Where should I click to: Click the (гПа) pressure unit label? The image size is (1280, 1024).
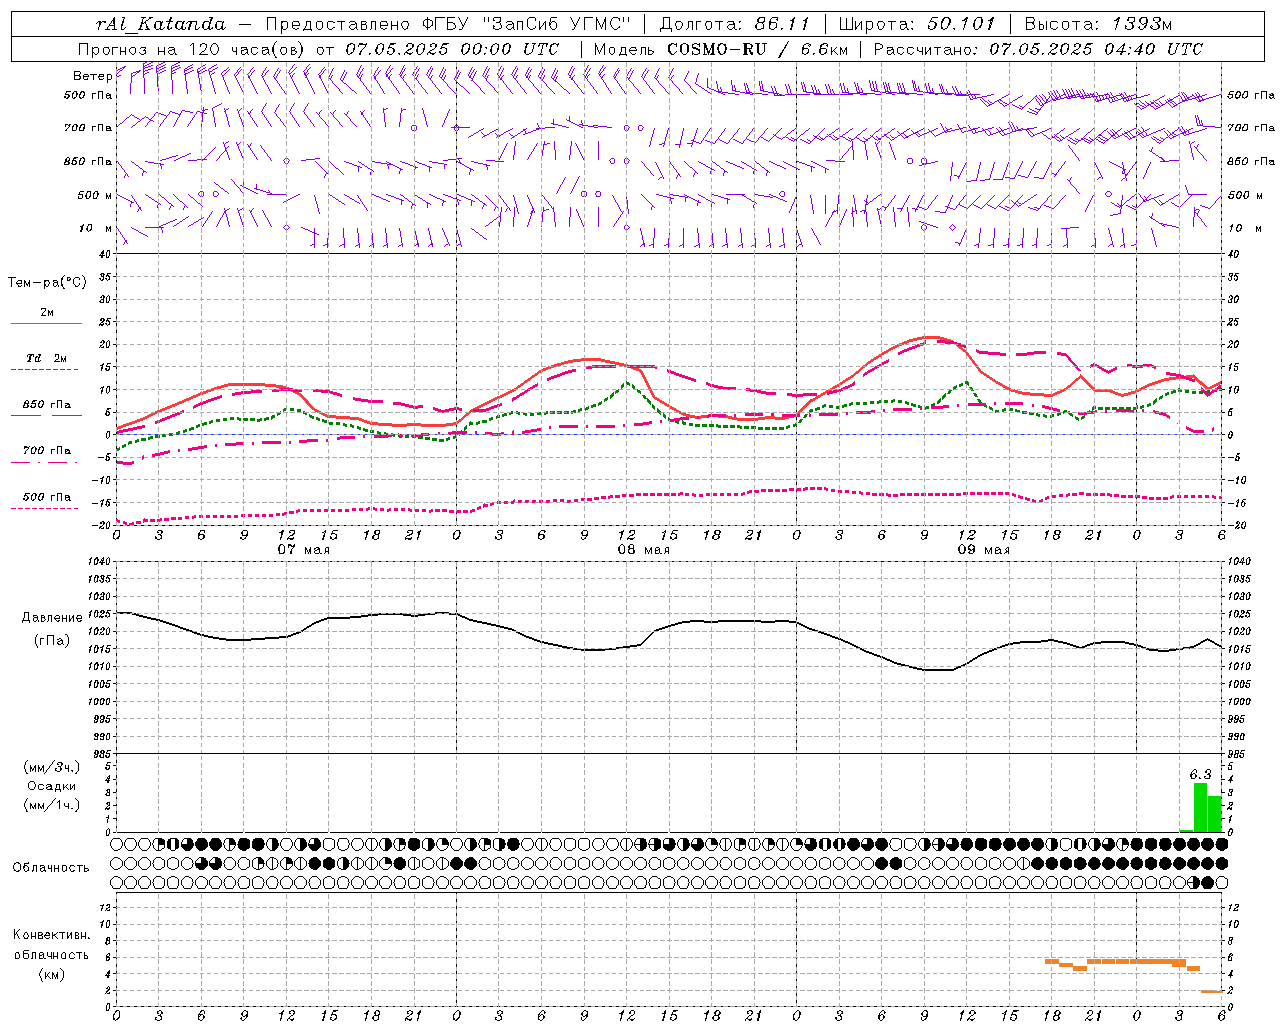(52, 641)
